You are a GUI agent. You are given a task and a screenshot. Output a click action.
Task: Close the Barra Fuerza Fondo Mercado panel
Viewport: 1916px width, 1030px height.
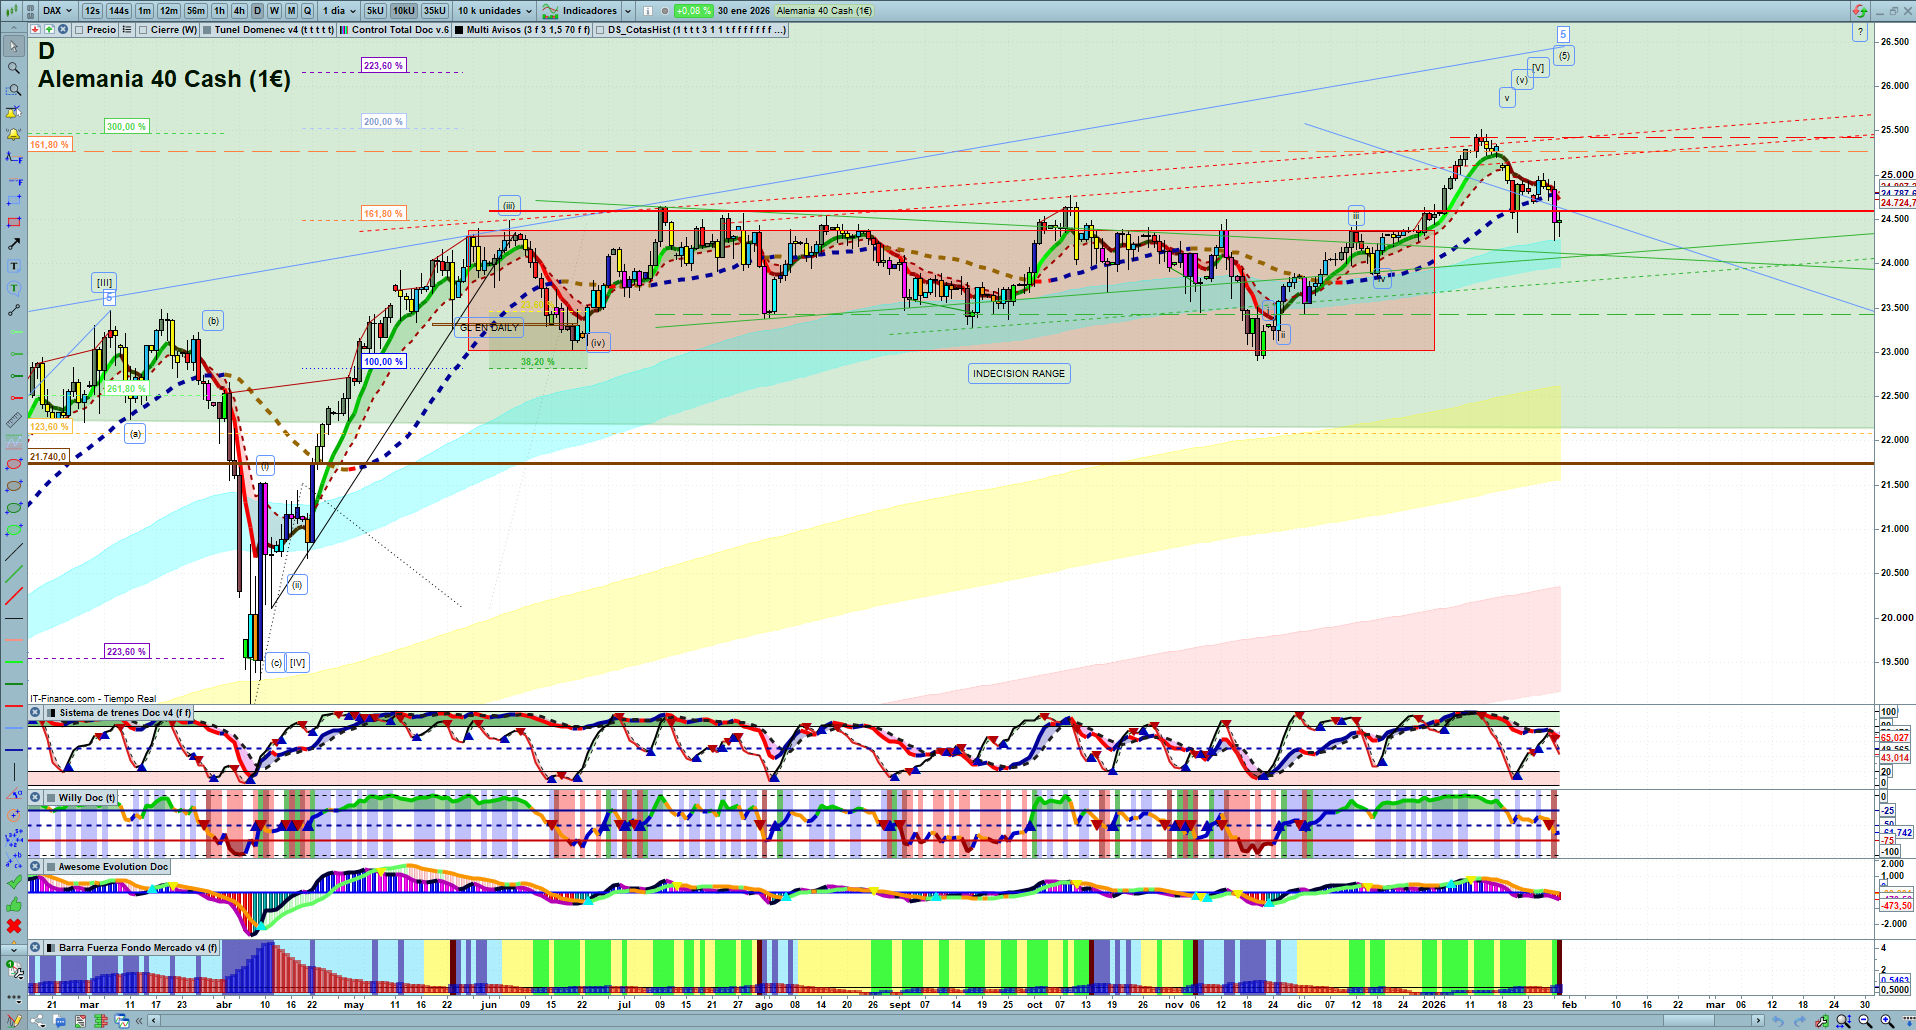pyautogui.click(x=35, y=948)
